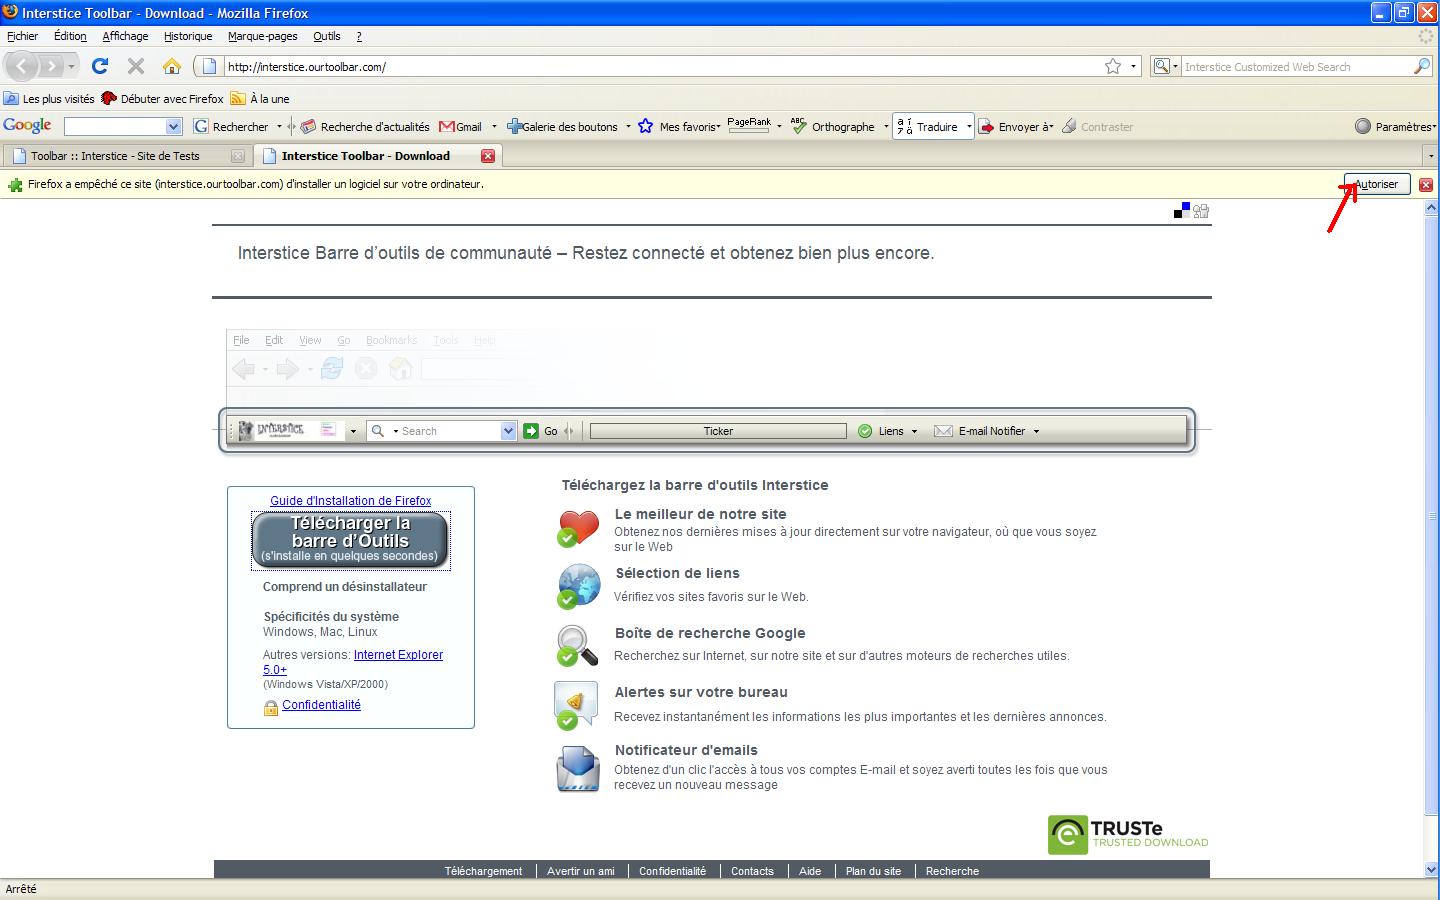1440x900 pixels.
Task: Open the Marque-pages menu
Action: [x=262, y=36]
